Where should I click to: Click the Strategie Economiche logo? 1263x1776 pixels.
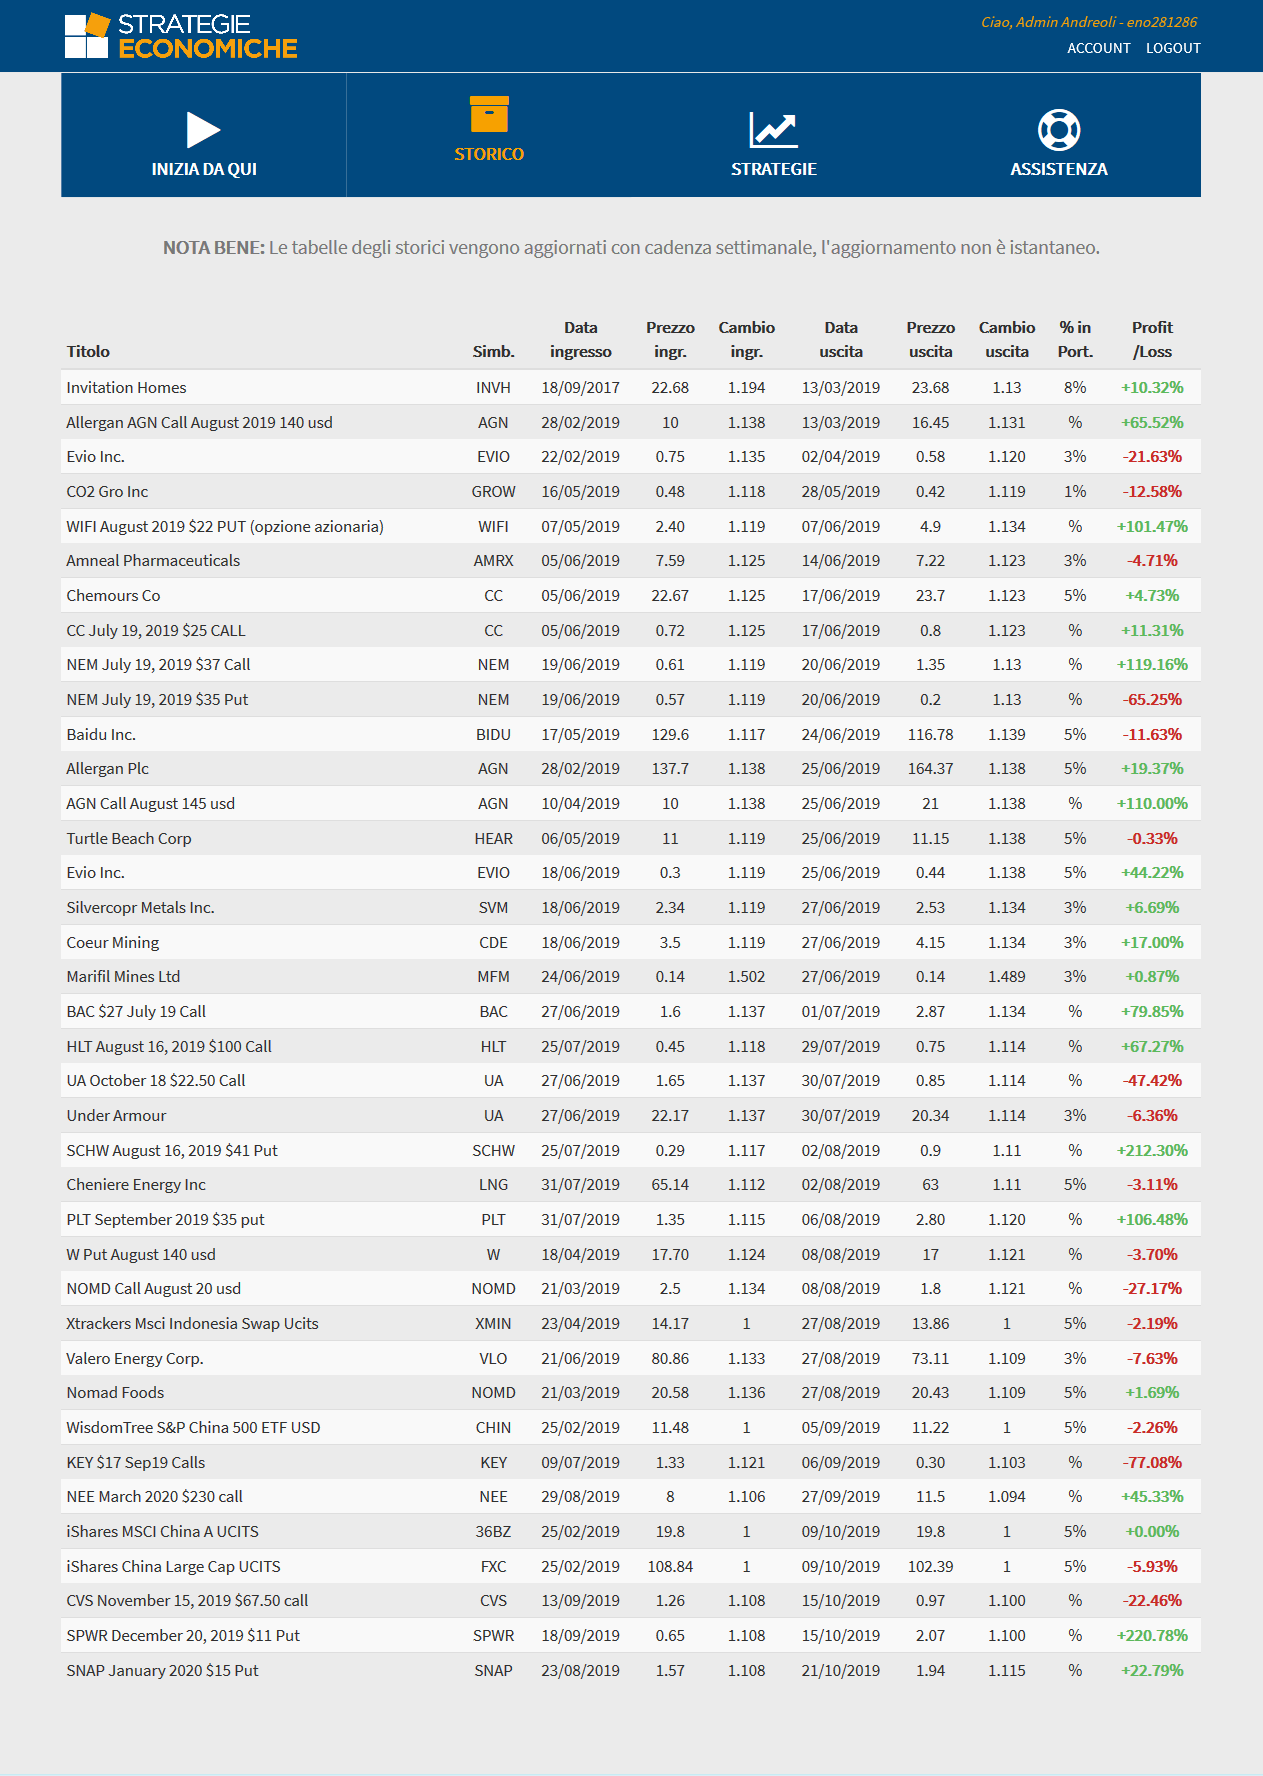click(x=181, y=36)
